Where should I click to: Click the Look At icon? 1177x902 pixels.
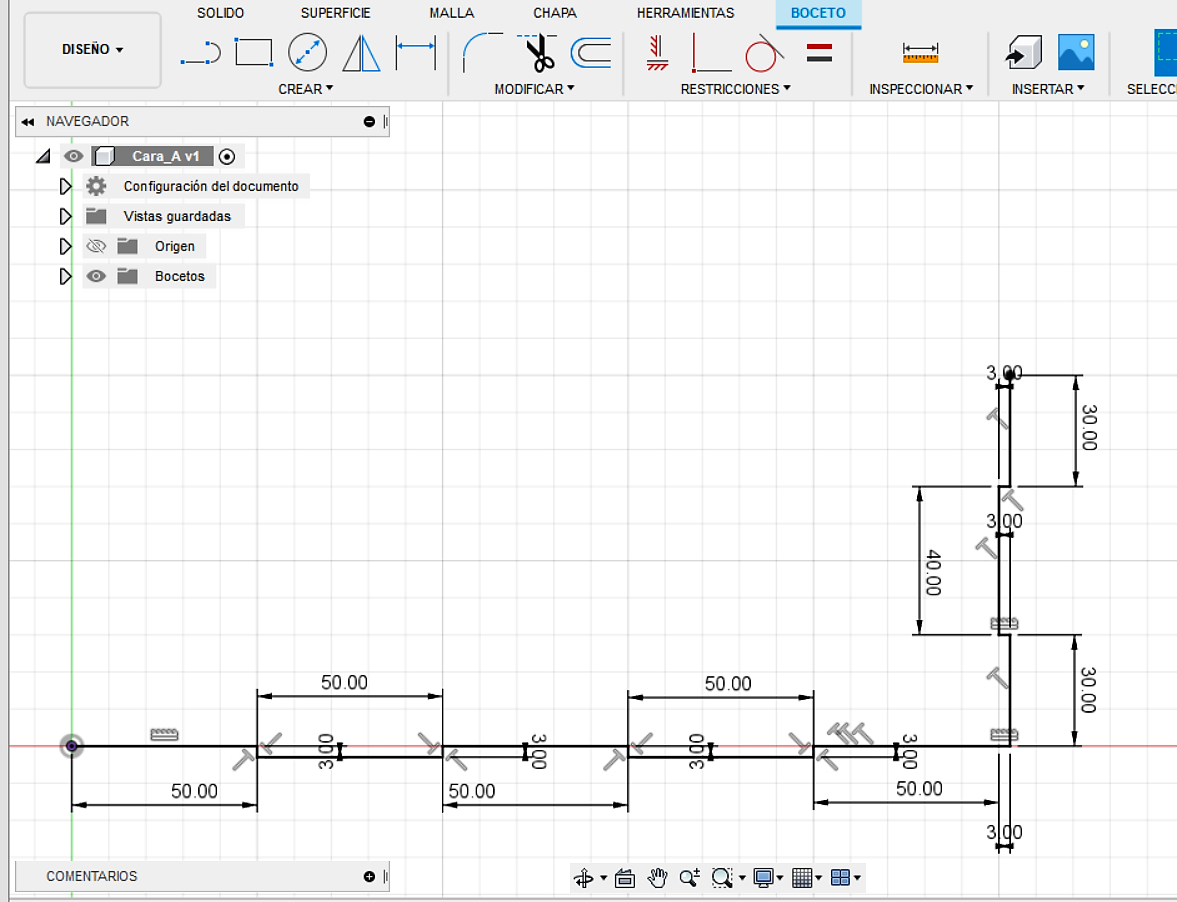click(625, 877)
